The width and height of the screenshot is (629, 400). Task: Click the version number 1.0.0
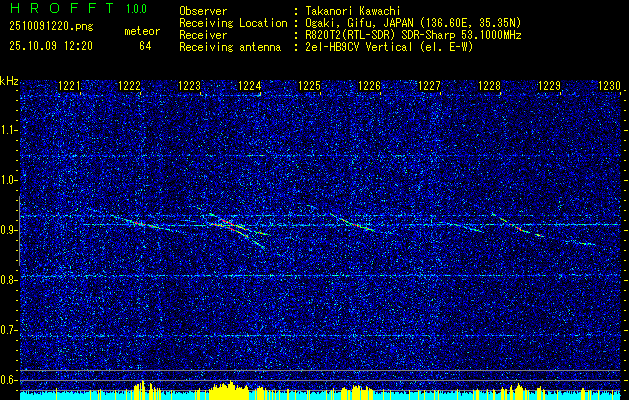coord(136,9)
